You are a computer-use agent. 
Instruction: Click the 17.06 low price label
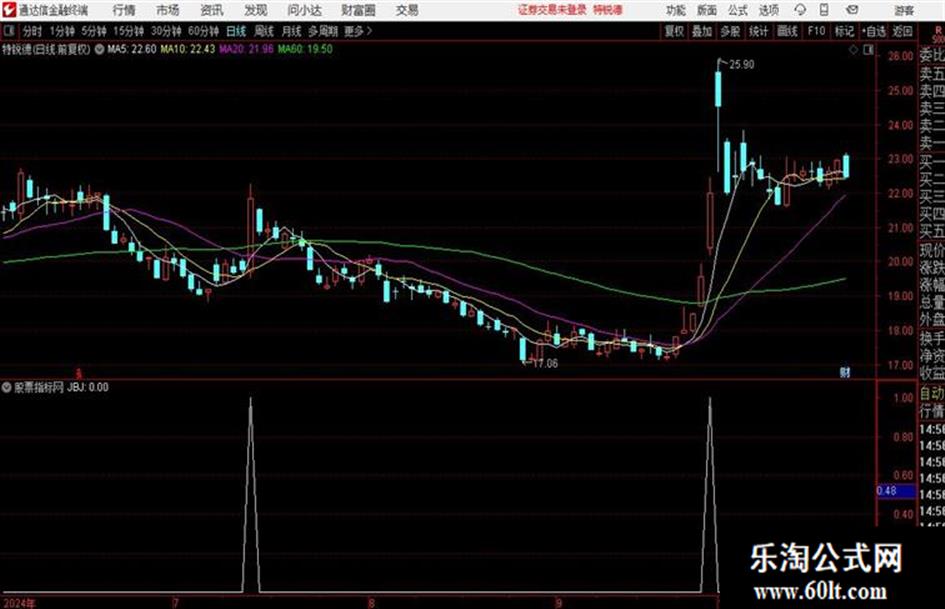coord(545,364)
